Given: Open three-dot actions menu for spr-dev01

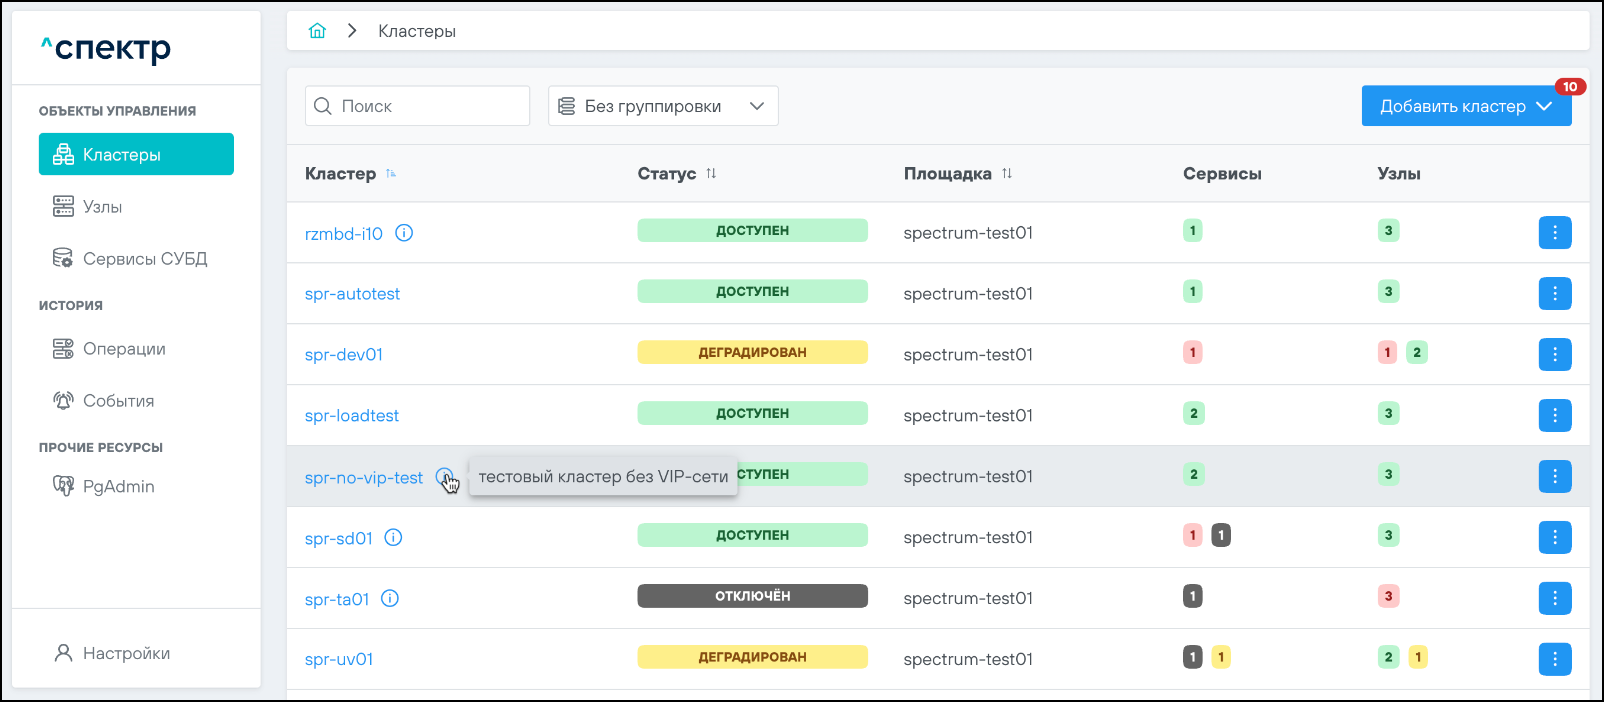Looking at the screenshot, I should [x=1554, y=355].
